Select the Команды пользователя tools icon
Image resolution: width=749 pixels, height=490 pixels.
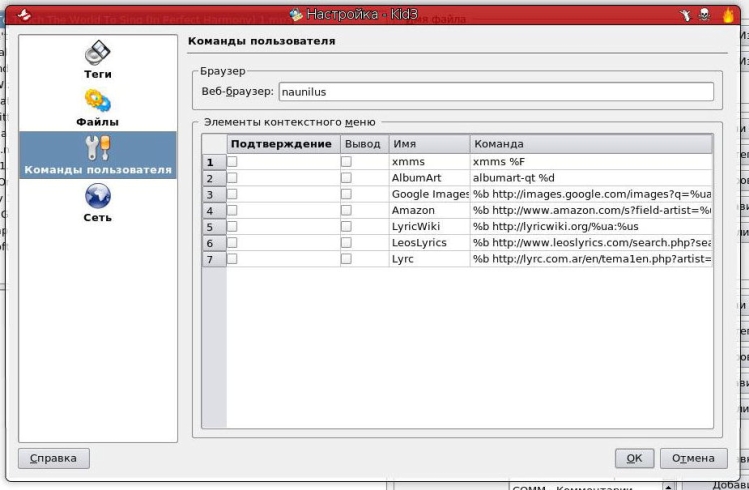pyautogui.click(x=98, y=148)
